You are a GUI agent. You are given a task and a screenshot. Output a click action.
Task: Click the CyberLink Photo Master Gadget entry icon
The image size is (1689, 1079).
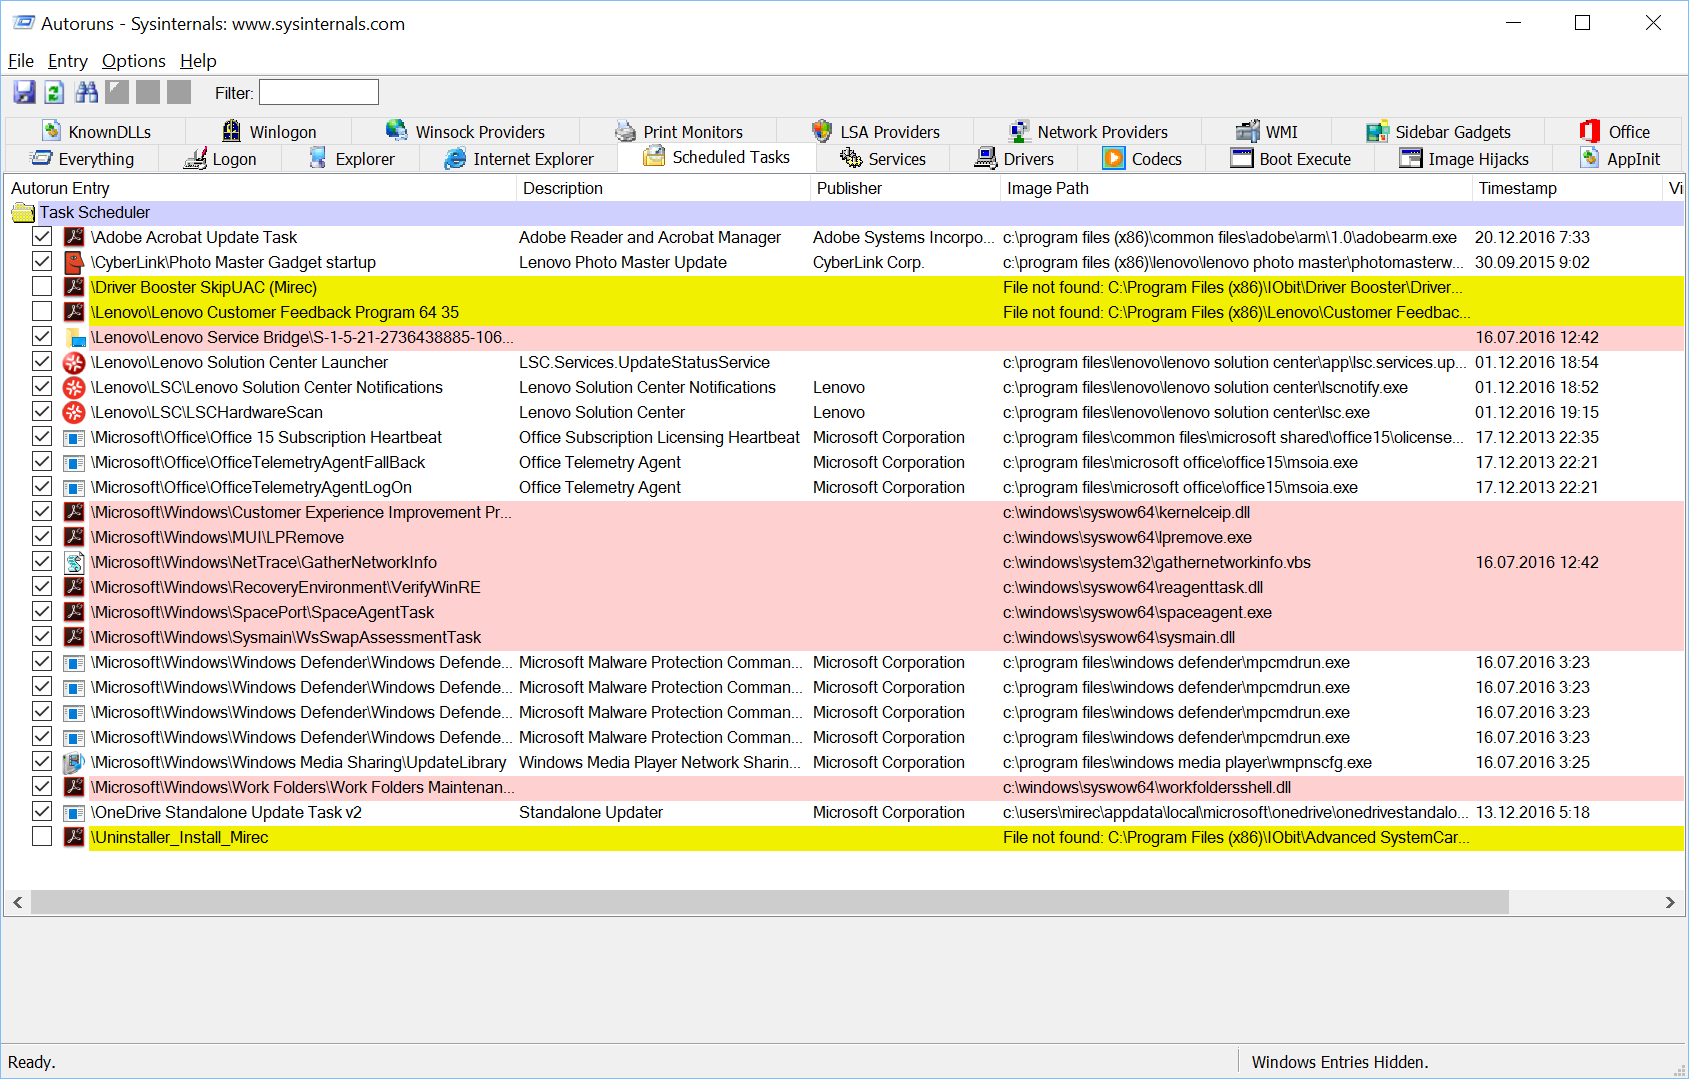click(74, 263)
